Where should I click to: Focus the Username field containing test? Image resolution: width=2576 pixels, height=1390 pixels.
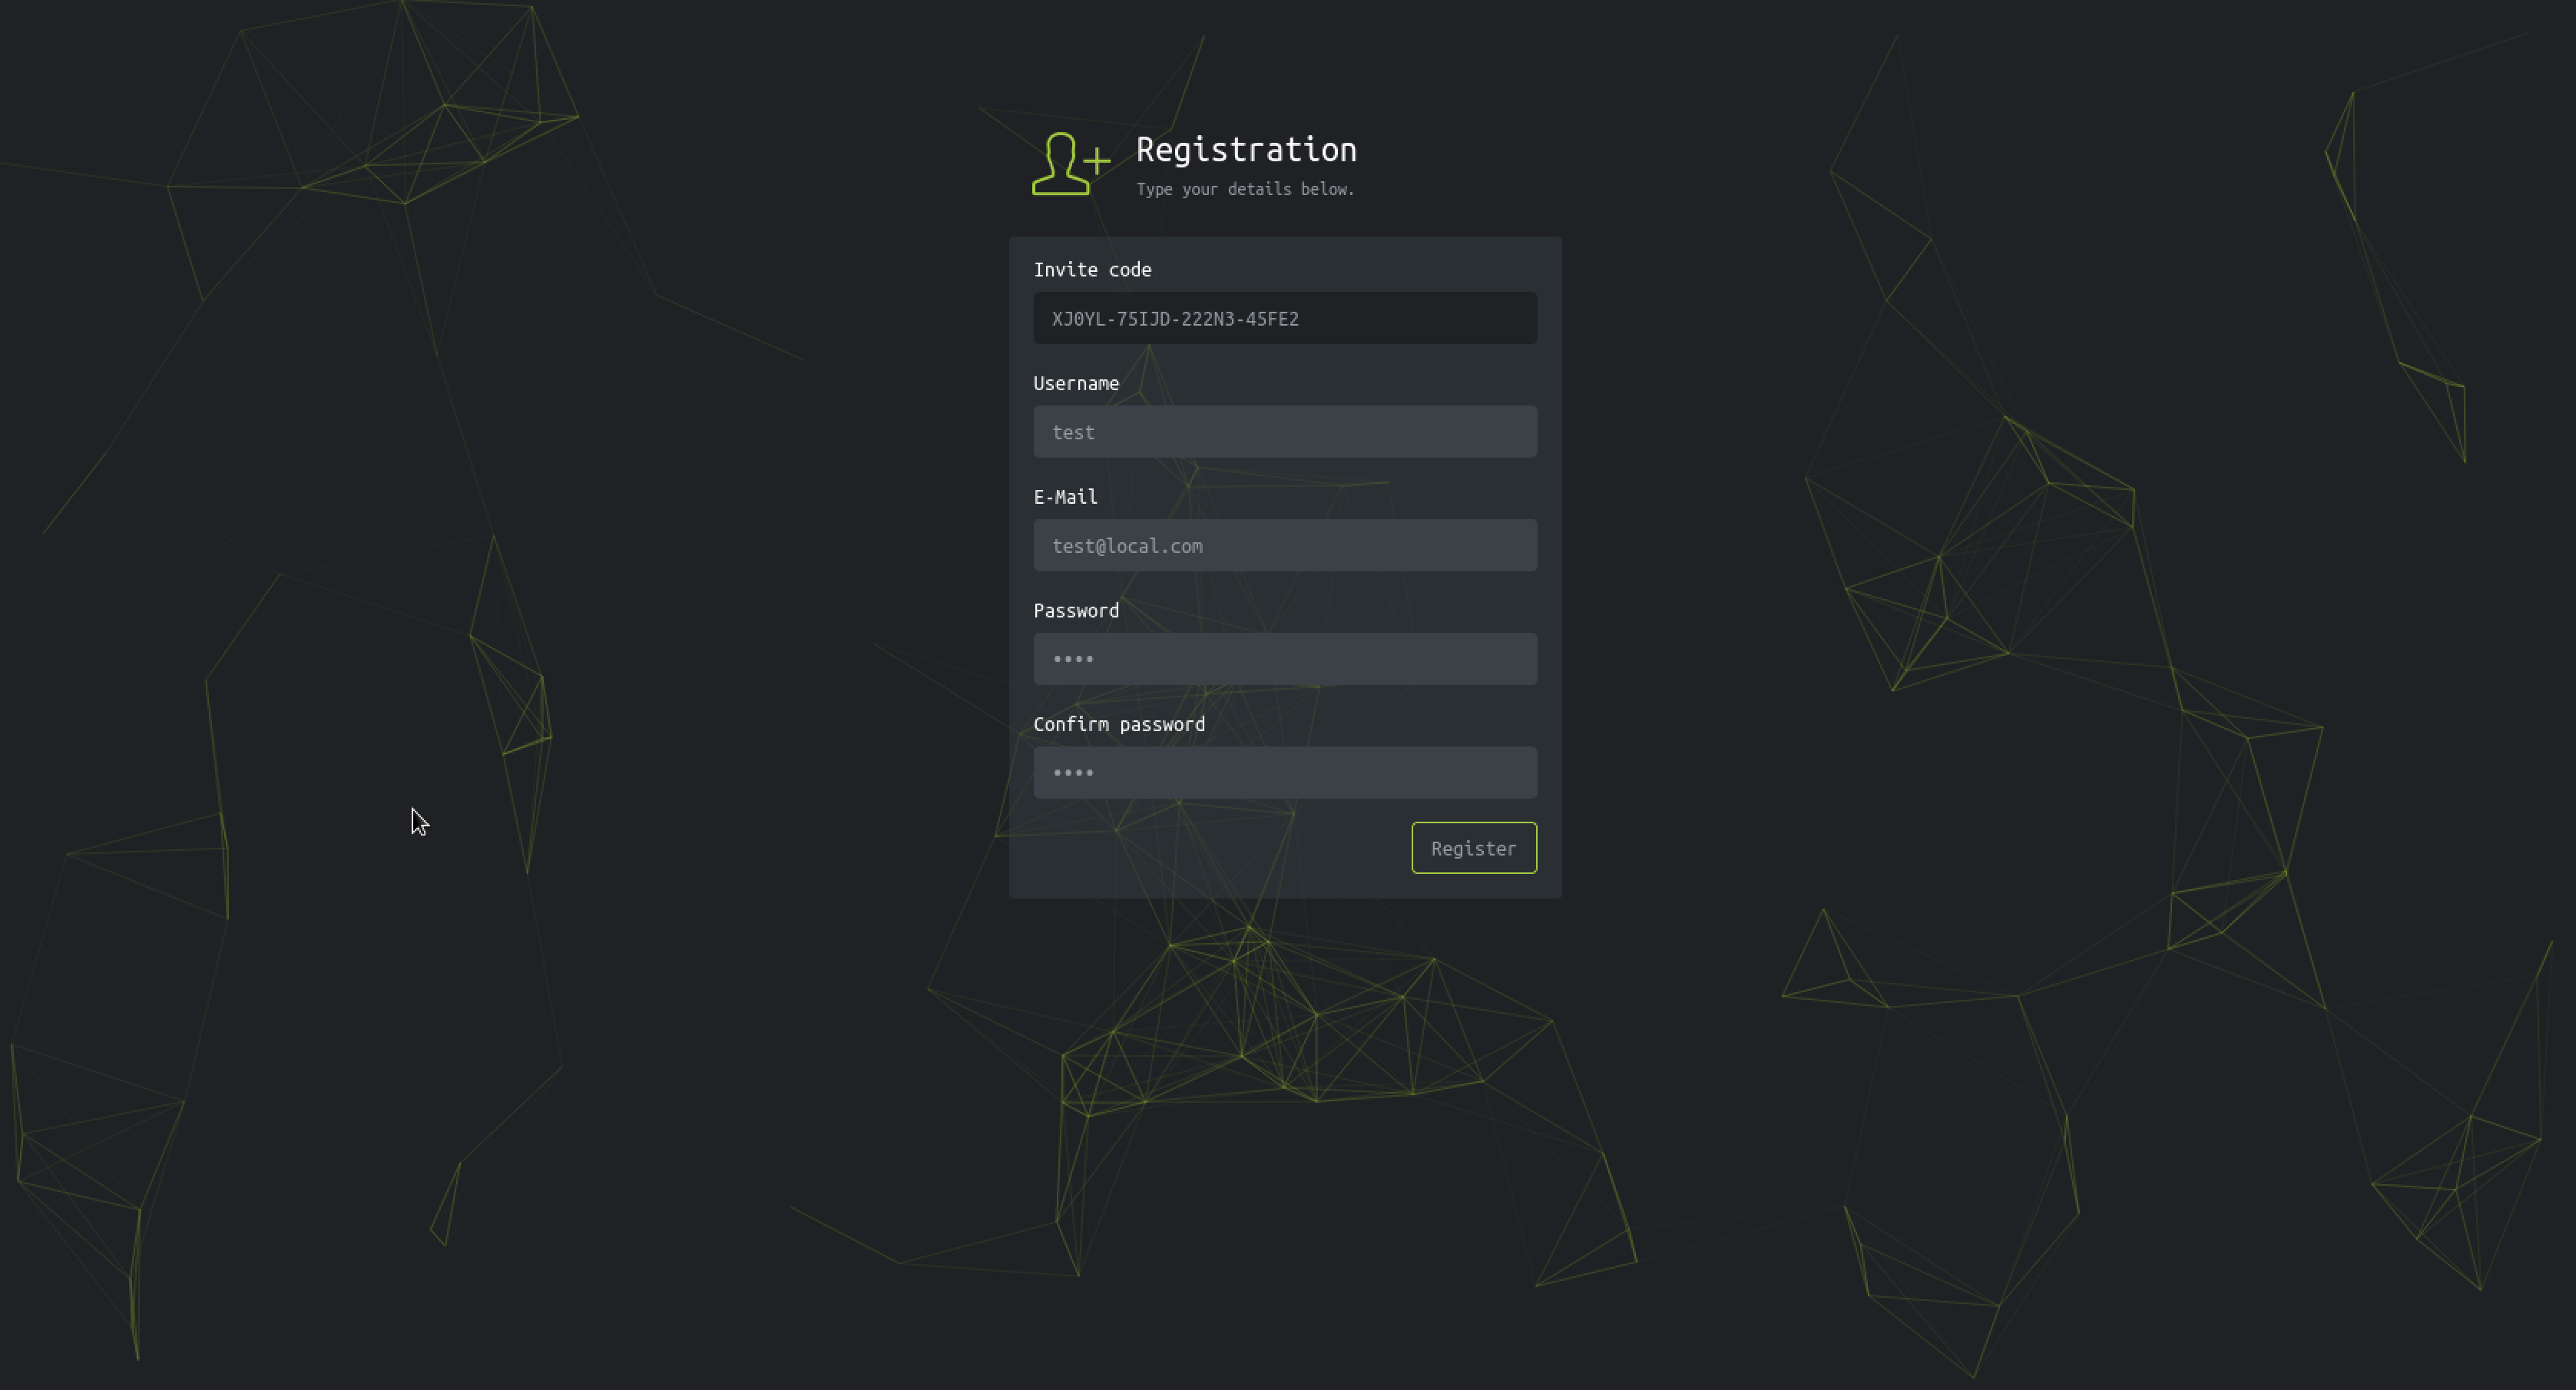tap(1285, 432)
